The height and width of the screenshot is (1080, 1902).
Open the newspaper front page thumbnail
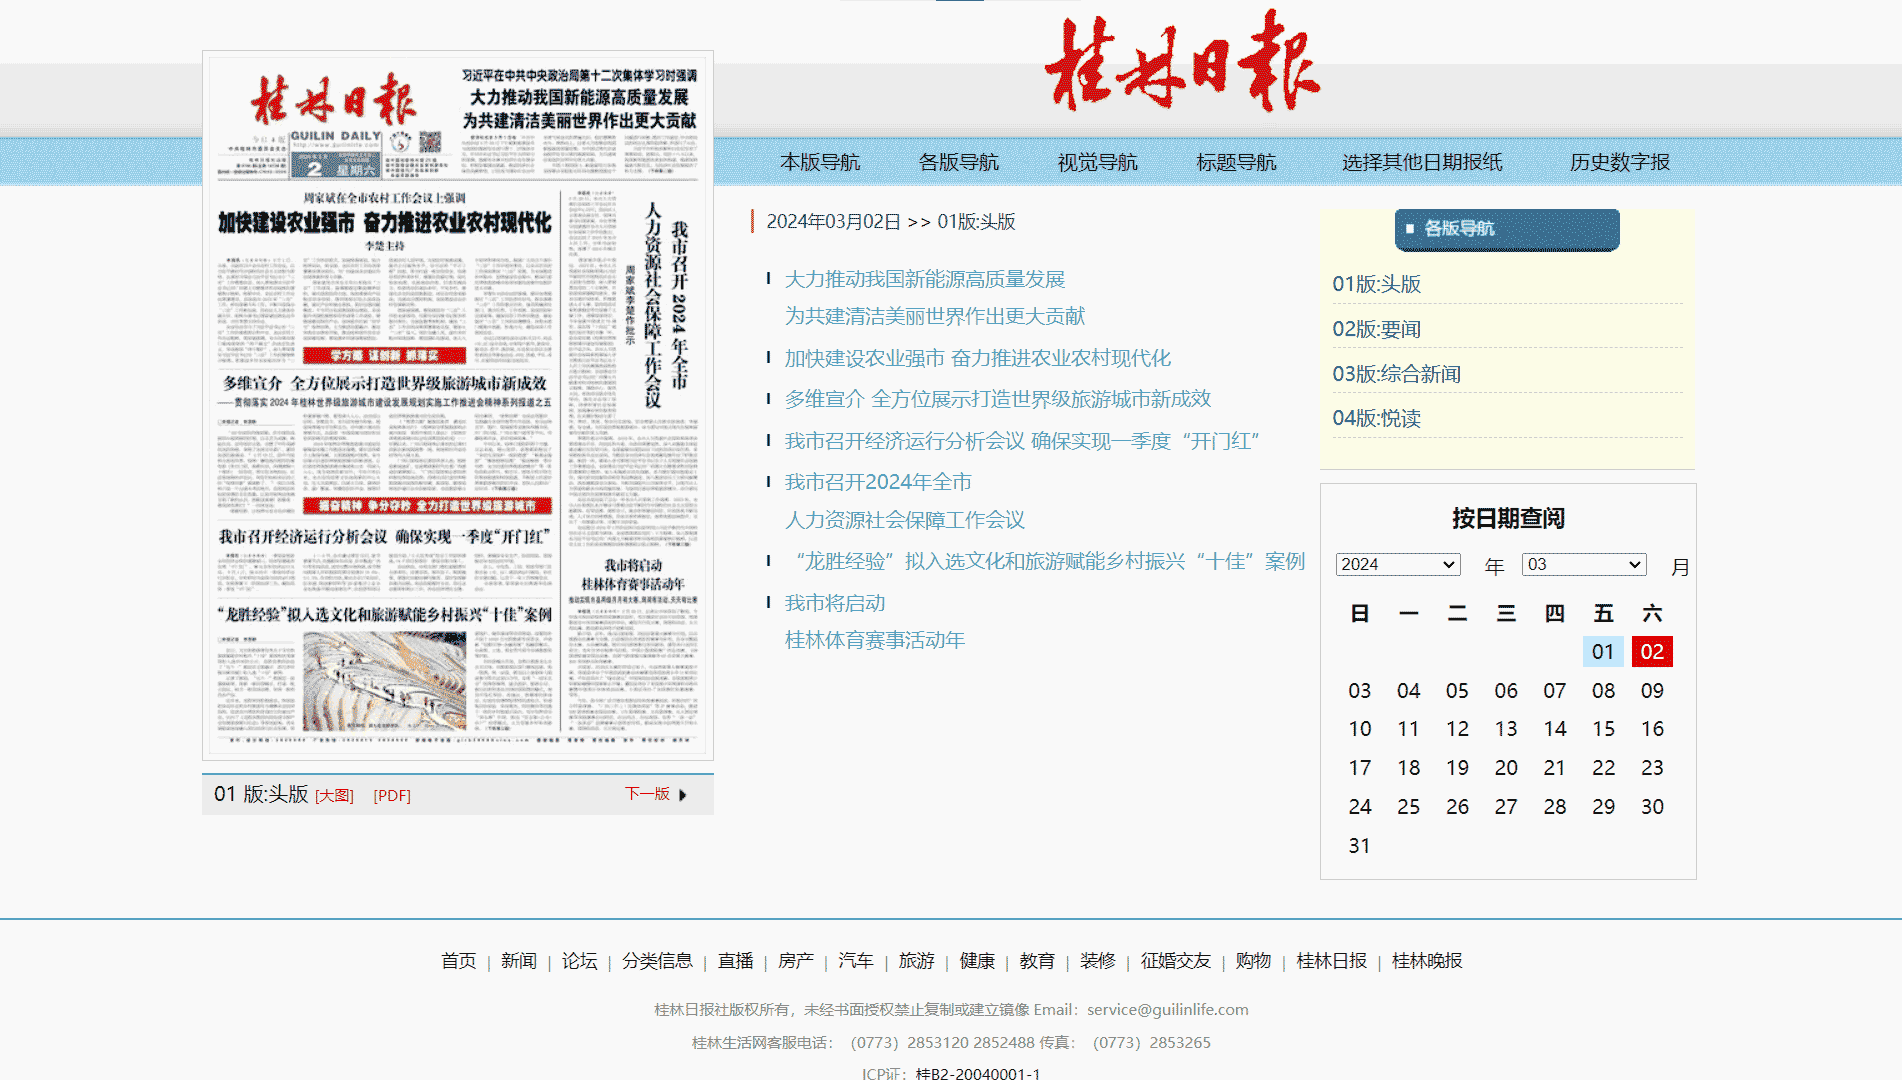pos(458,405)
